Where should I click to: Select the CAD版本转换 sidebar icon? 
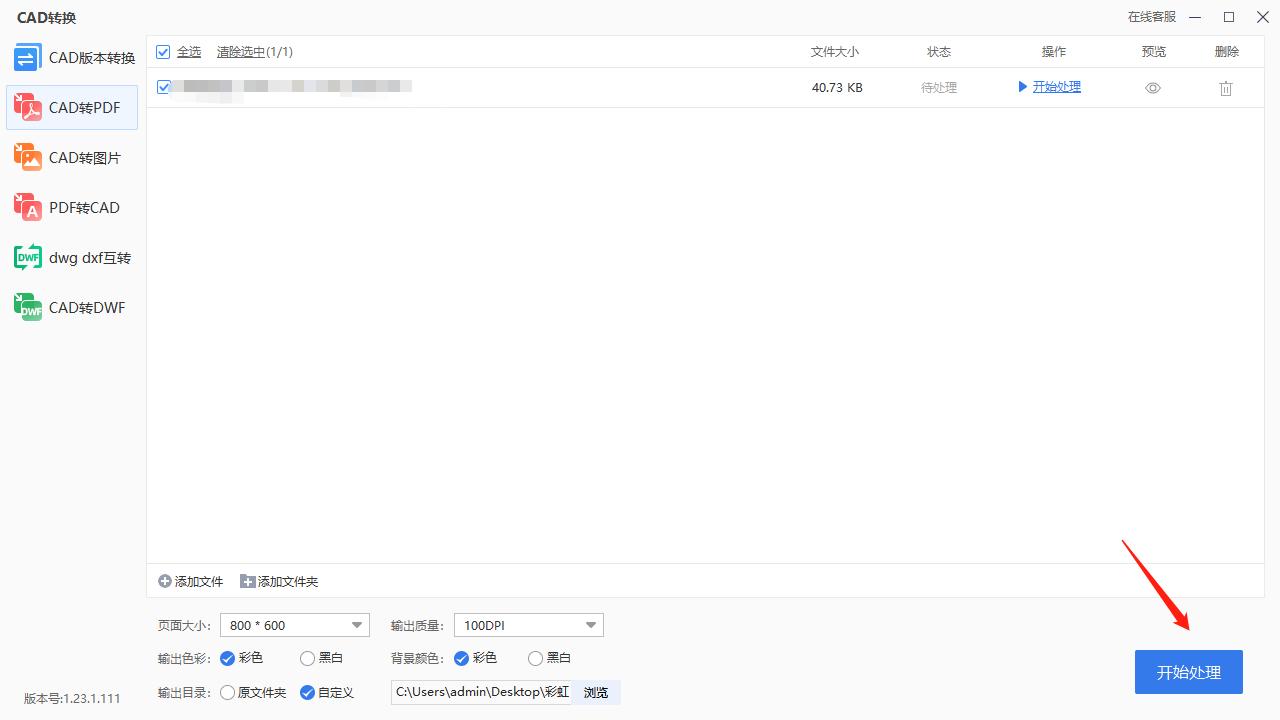[71, 57]
